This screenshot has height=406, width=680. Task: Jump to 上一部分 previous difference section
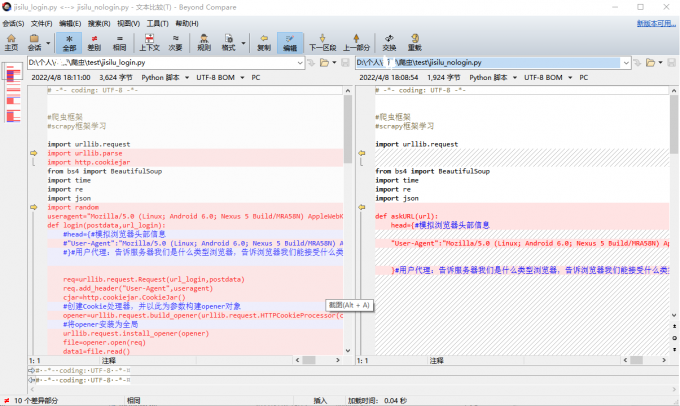356,43
